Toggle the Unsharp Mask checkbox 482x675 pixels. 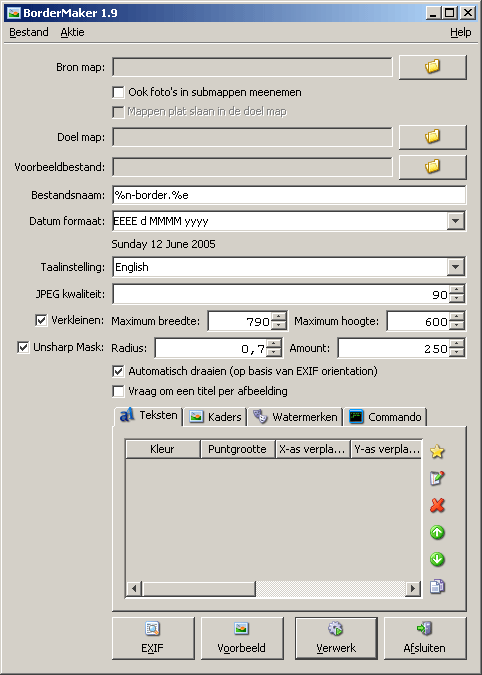click(x=23, y=347)
